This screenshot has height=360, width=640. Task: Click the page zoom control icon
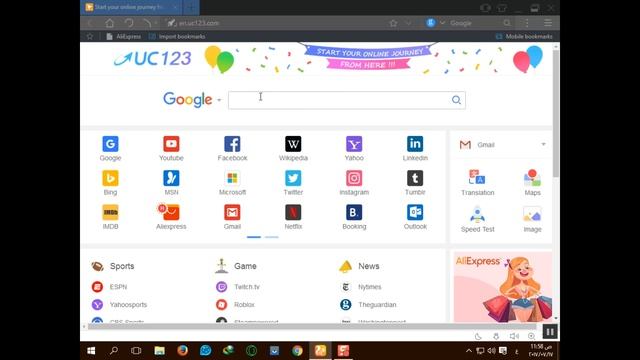(x=531, y=336)
